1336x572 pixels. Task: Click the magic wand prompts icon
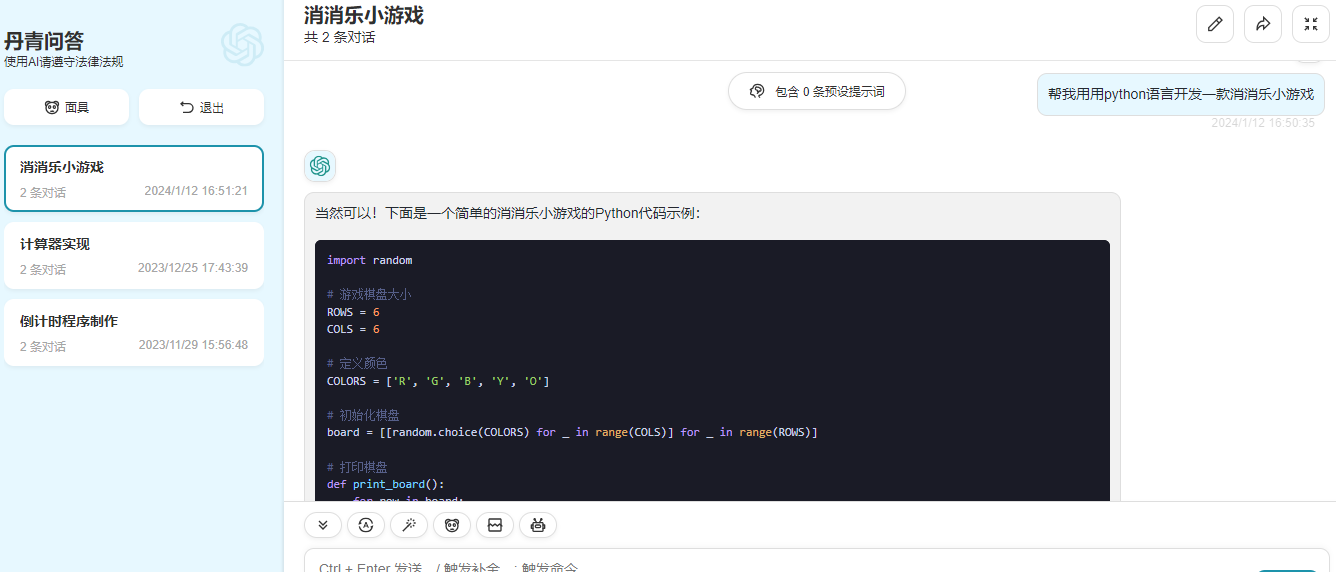coord(409,525)
